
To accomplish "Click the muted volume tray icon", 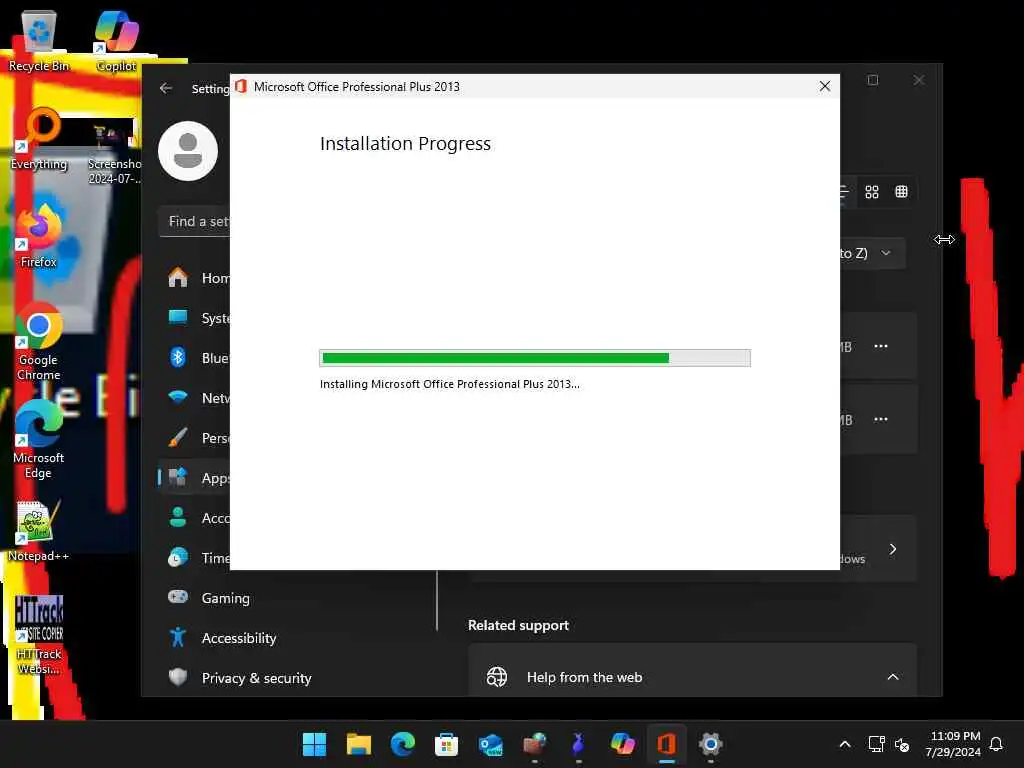I will point(902,744).
